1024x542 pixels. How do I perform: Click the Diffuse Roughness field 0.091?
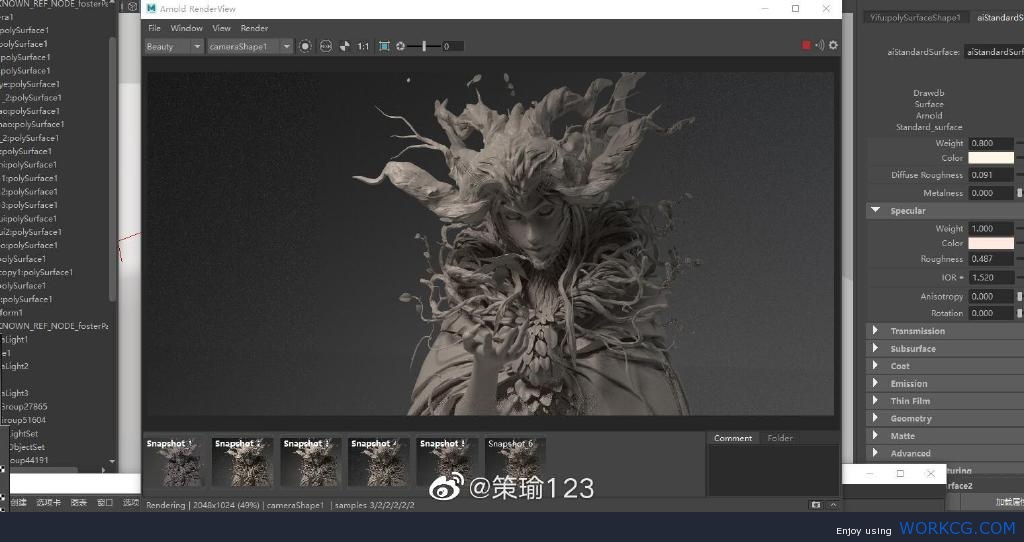coord(991,175)
